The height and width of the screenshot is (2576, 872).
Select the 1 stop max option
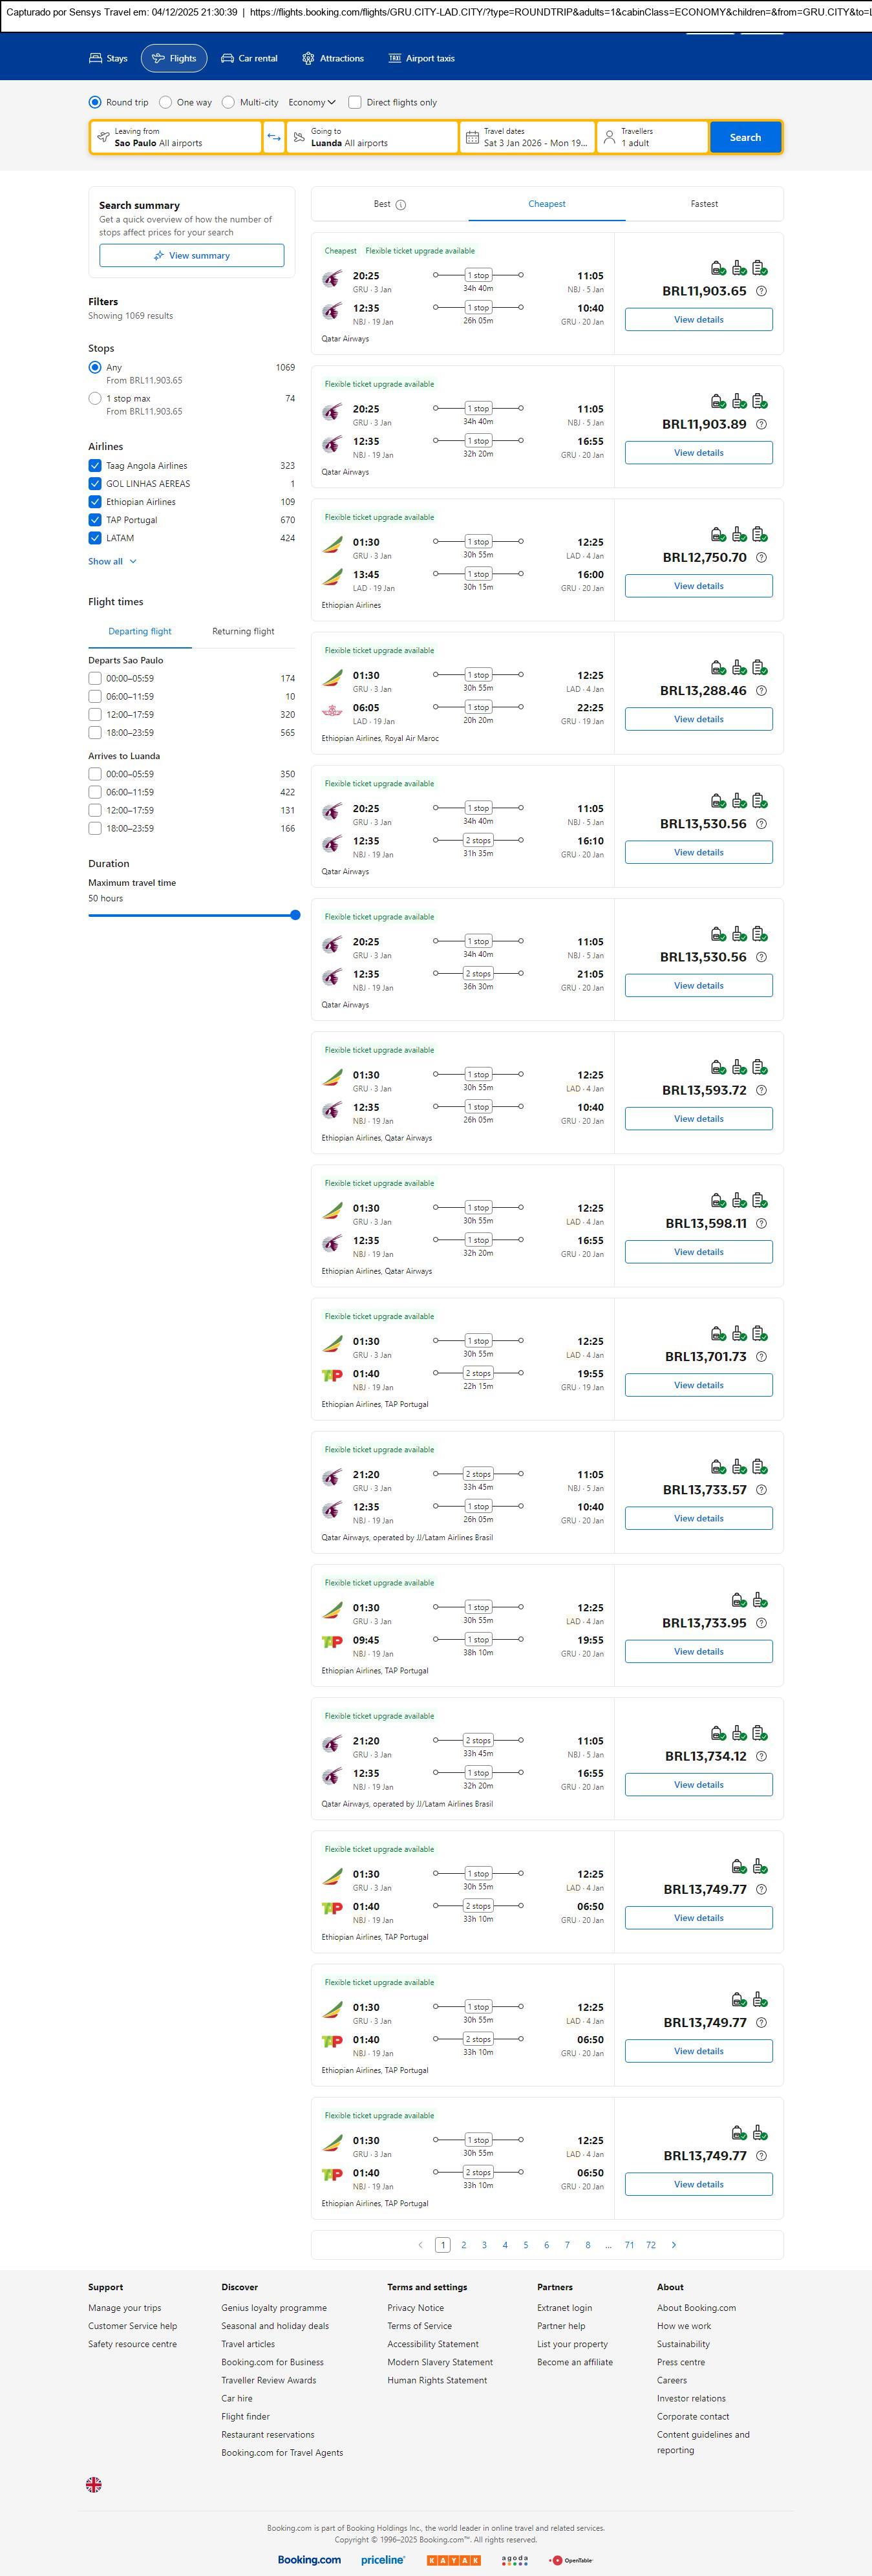coord(95,398)
